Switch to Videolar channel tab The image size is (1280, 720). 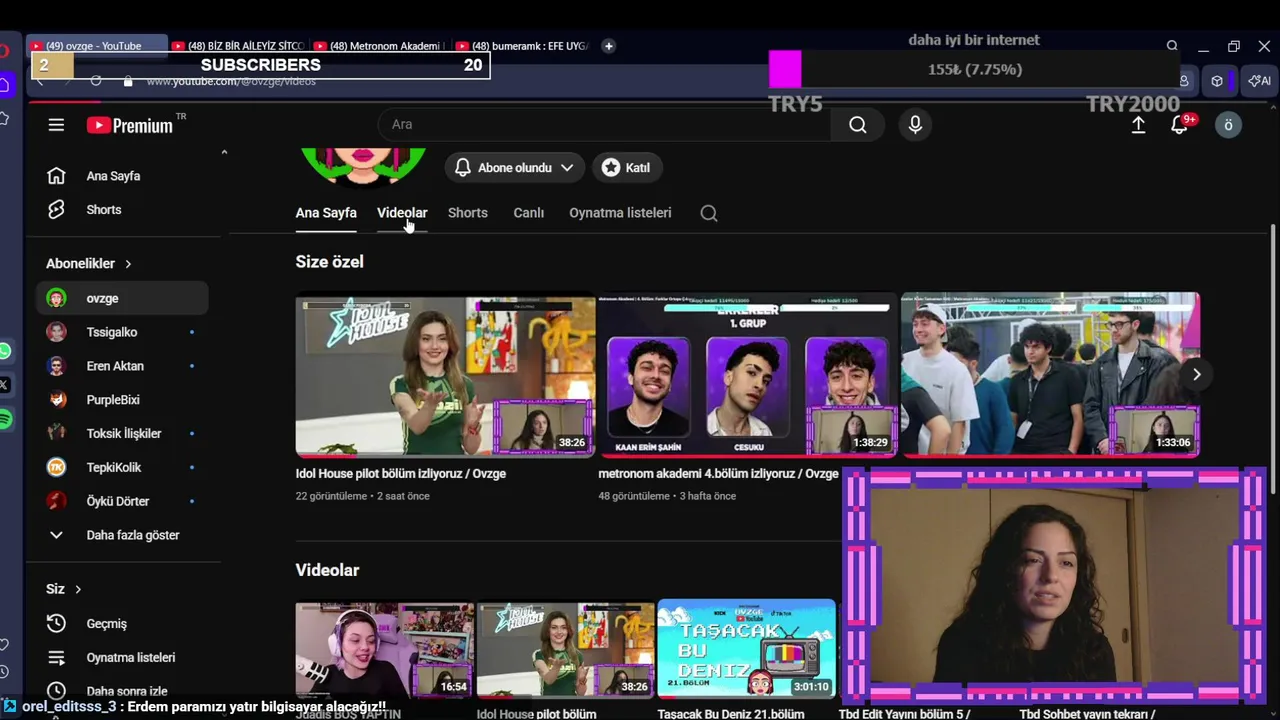402,213
